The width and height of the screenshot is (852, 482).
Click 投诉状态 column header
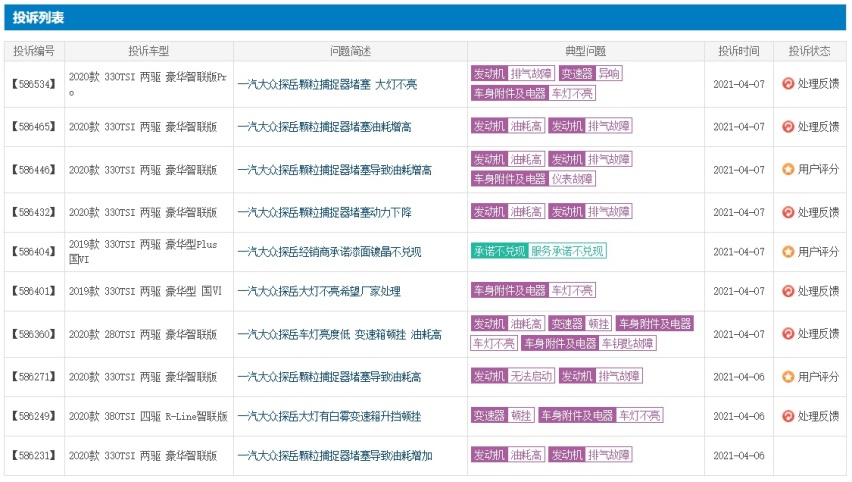coord(810,51)
